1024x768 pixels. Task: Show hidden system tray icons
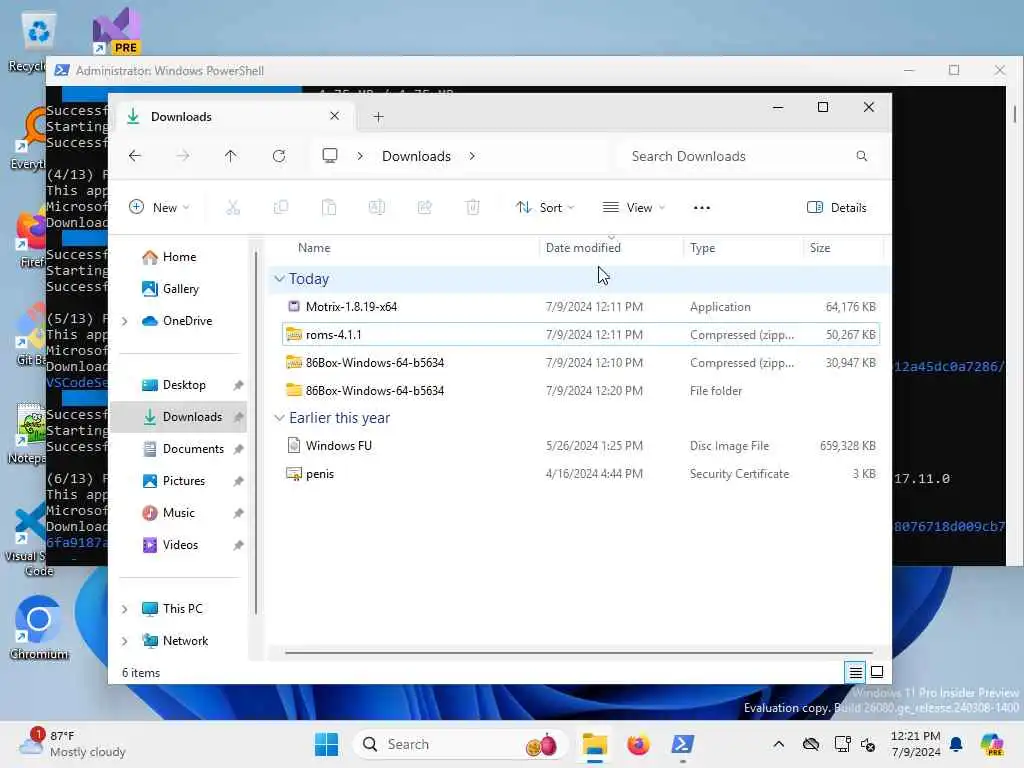tap(778, 744)
